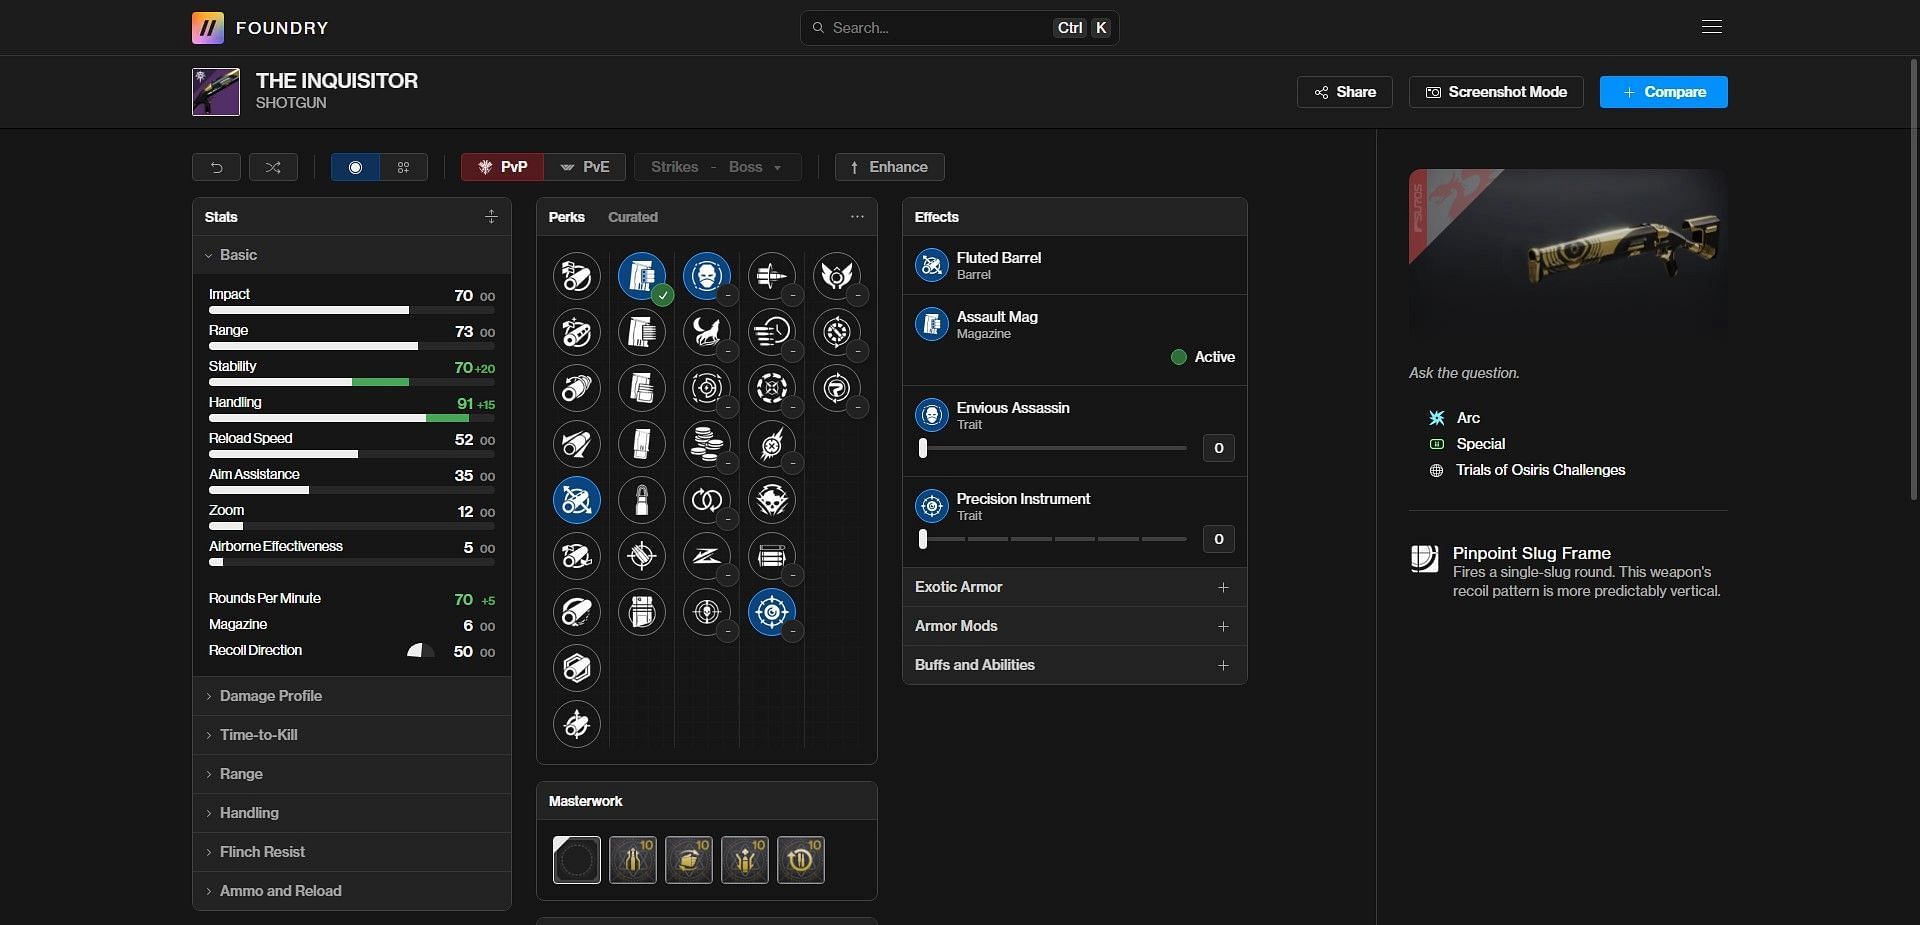Deselect the highlighted Precision Instrument perk icon
The height and width of the screenshot is (925, 1920).
click(x=772, y=611)
